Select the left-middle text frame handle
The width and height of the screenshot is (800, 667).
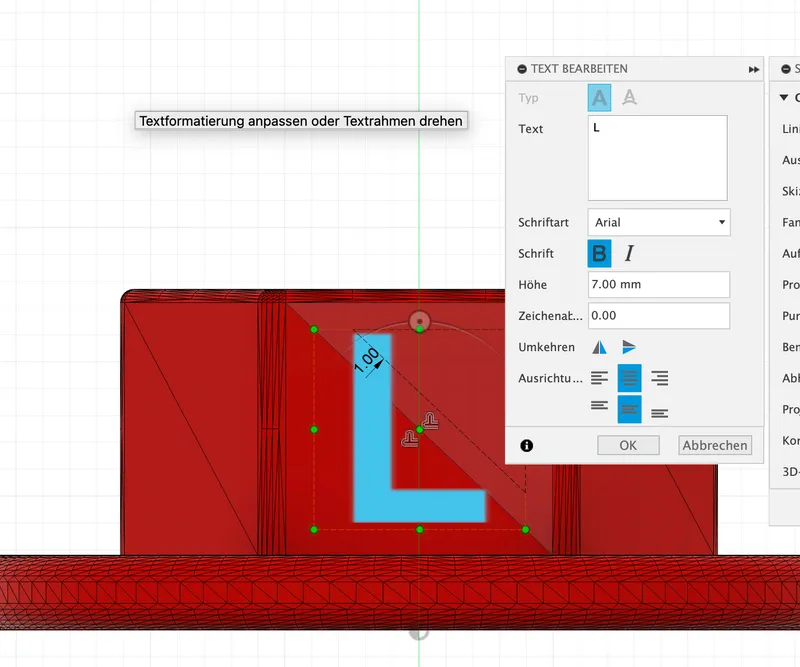click(314, 430)
